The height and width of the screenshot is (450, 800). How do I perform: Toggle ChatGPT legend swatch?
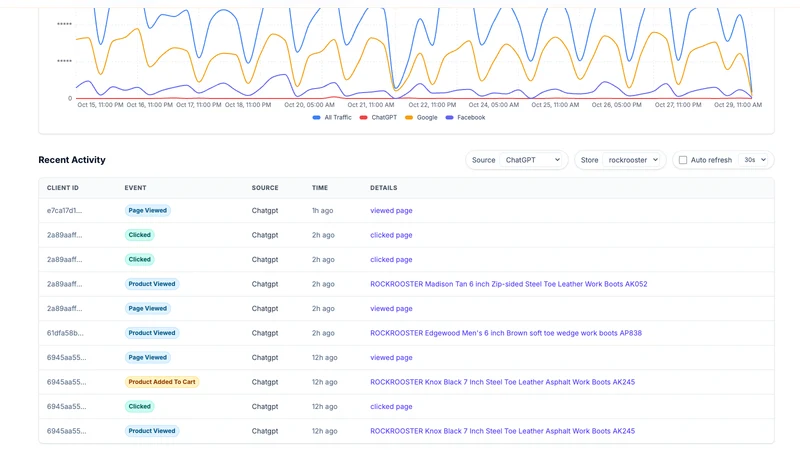point(363,117)
